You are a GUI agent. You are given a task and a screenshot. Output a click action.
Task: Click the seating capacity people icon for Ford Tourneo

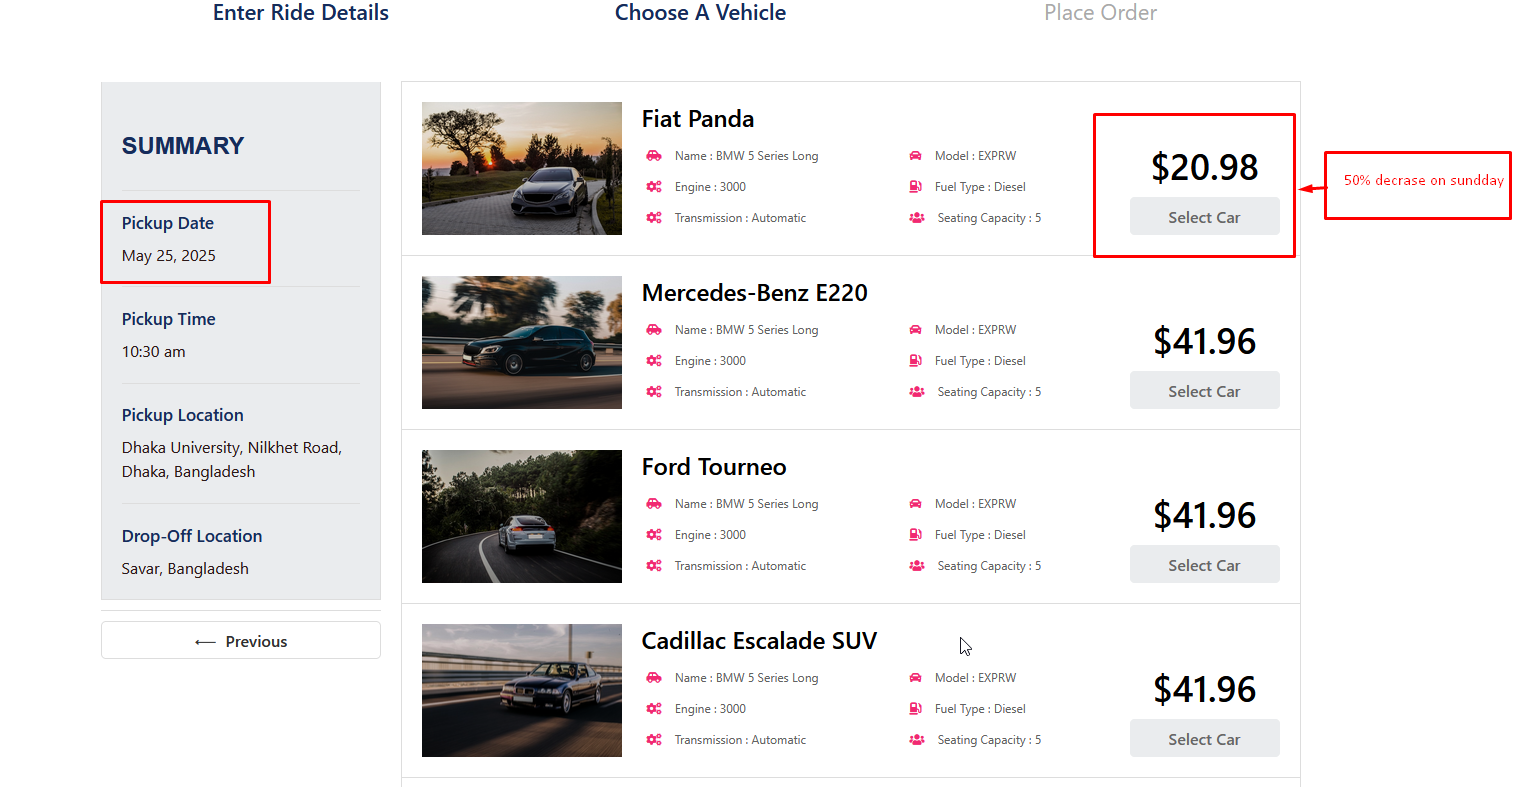(x=916, y=566)
